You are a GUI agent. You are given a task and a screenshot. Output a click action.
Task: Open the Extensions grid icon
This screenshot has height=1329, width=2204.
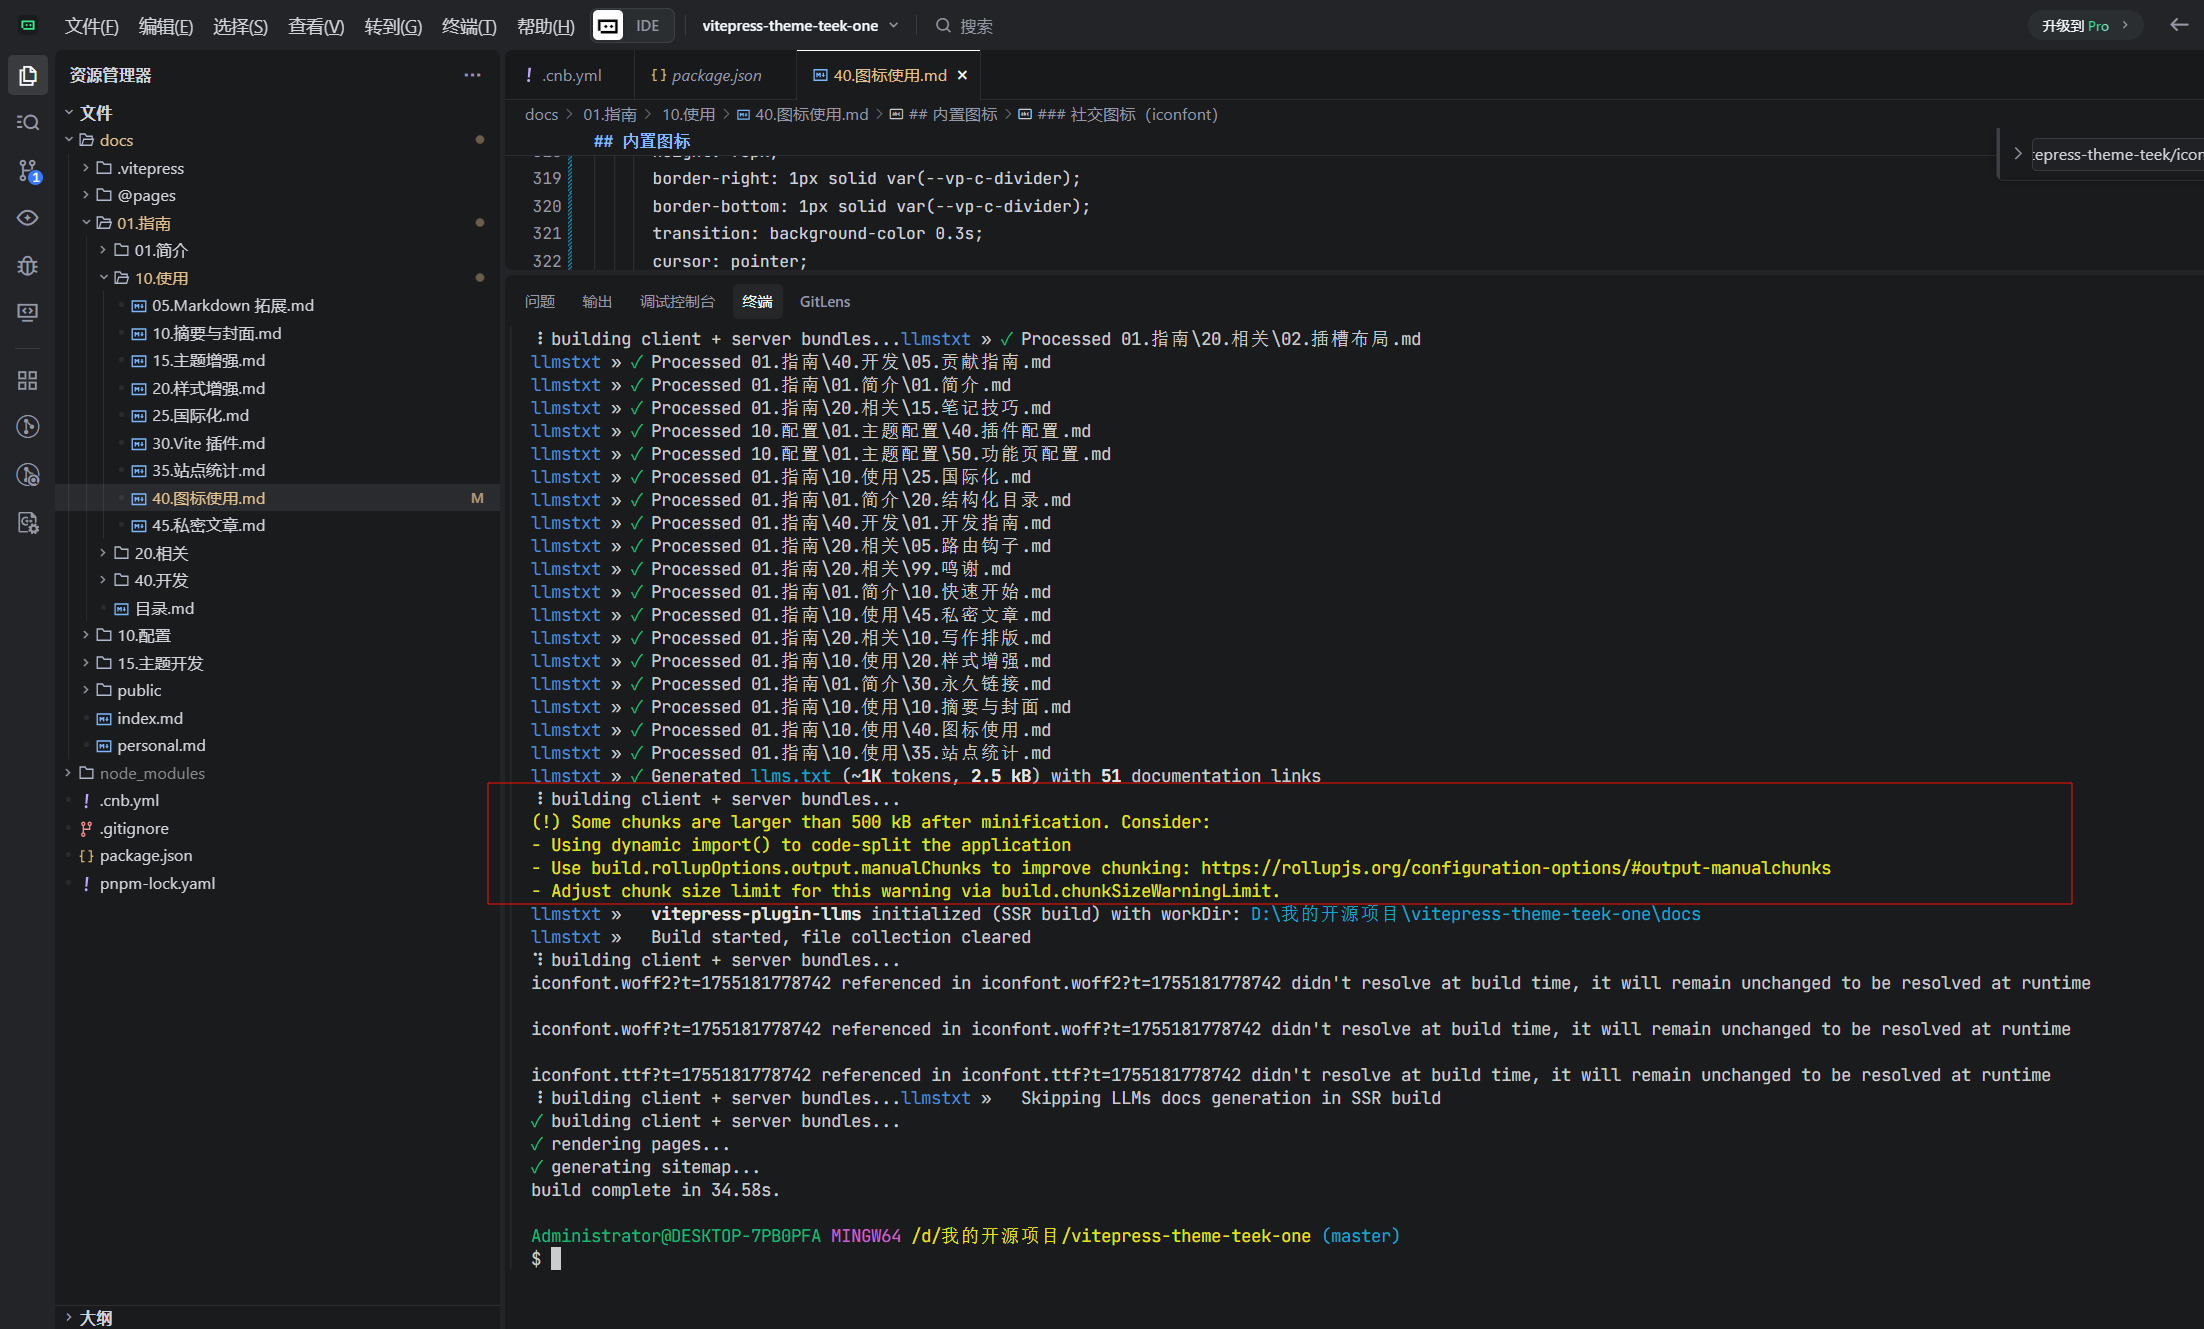[28, 380]
